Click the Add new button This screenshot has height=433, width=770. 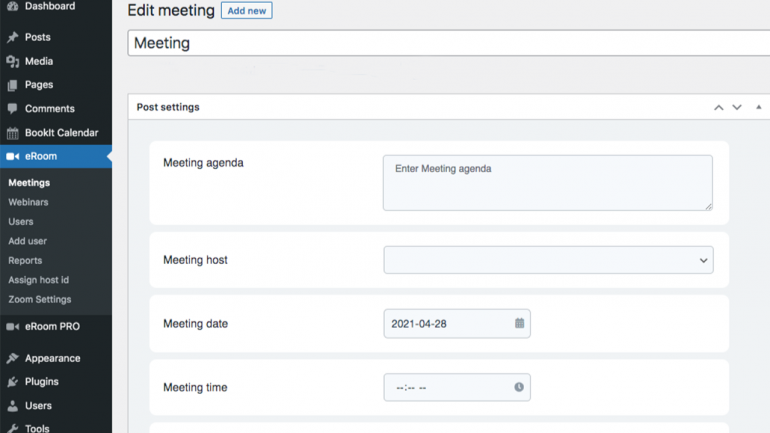[x=247, y=11]
